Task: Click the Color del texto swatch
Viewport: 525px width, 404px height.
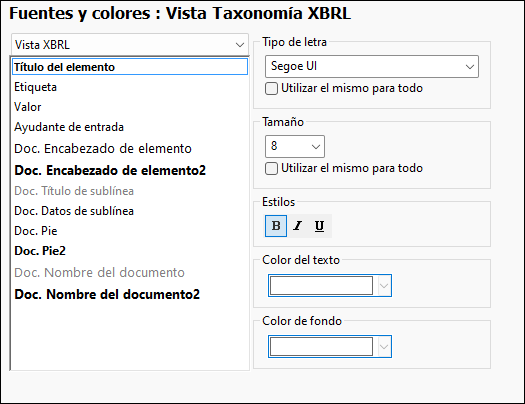Action: click(321, 286)
